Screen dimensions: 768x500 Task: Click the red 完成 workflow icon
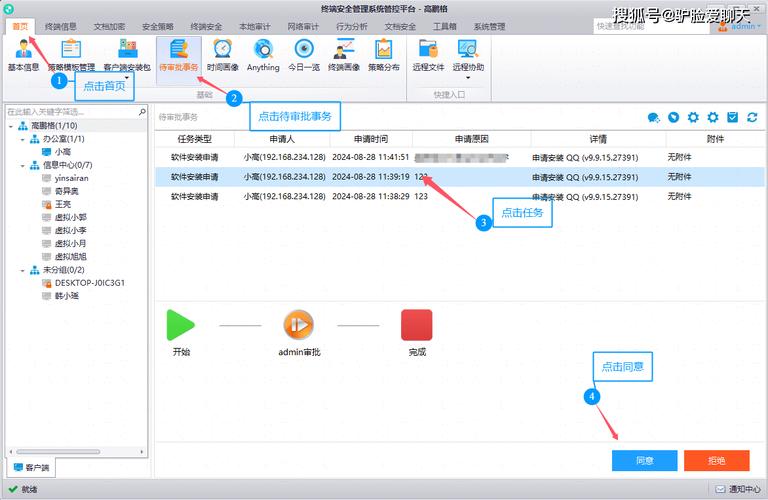pyautogui.click(x=416, y=325)
